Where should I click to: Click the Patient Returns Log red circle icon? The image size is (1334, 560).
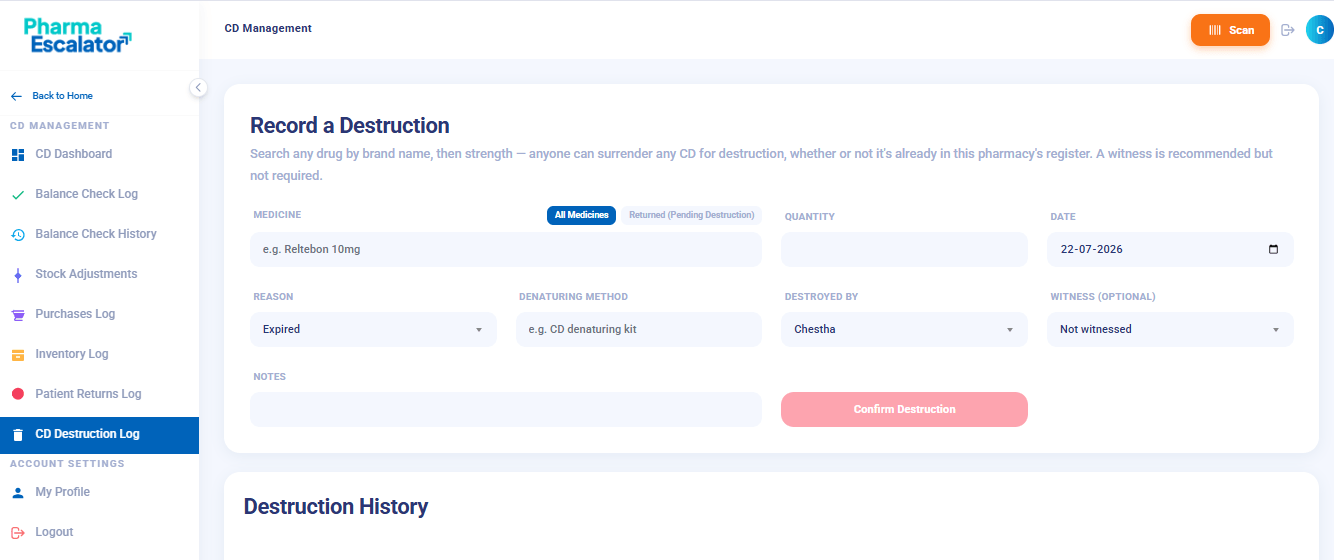pos(18,394)
